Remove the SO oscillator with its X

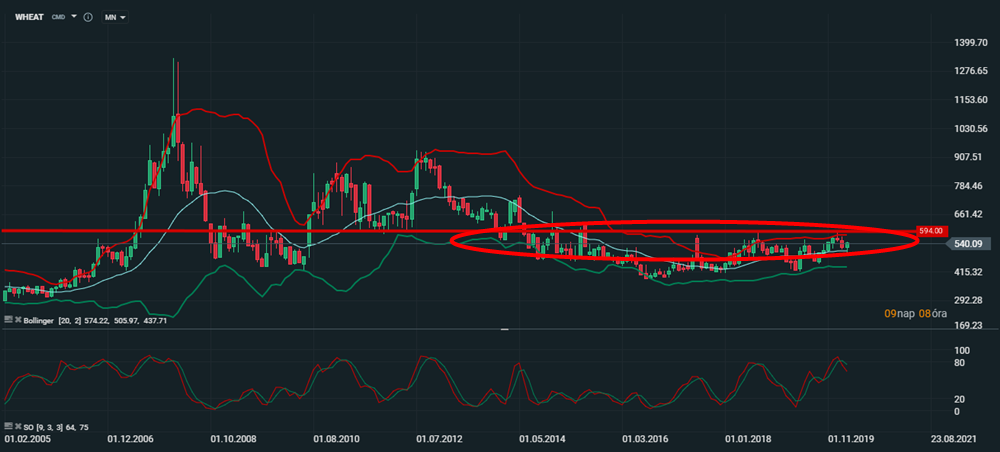[18, 427]
